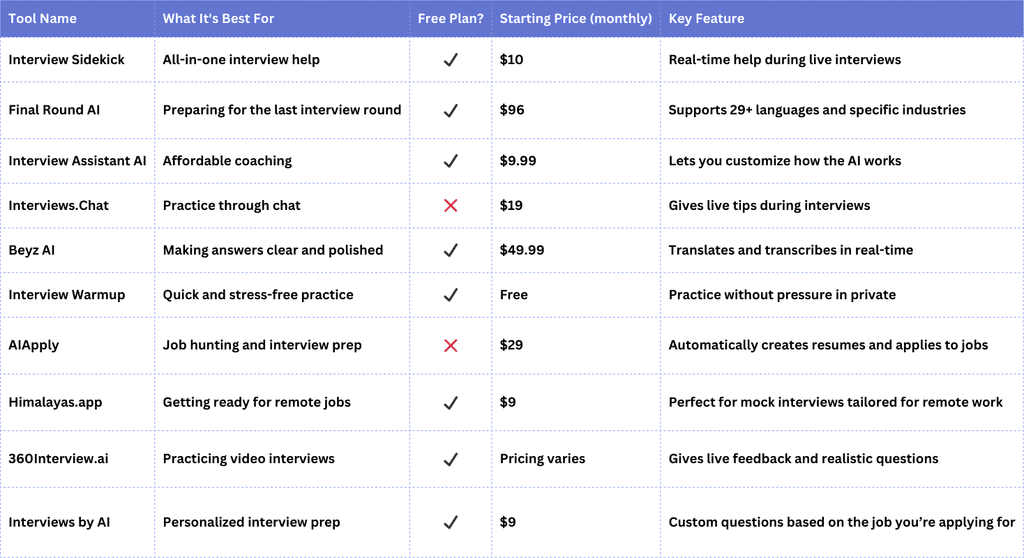Click the $49.99 price cell

coord(522,250)
